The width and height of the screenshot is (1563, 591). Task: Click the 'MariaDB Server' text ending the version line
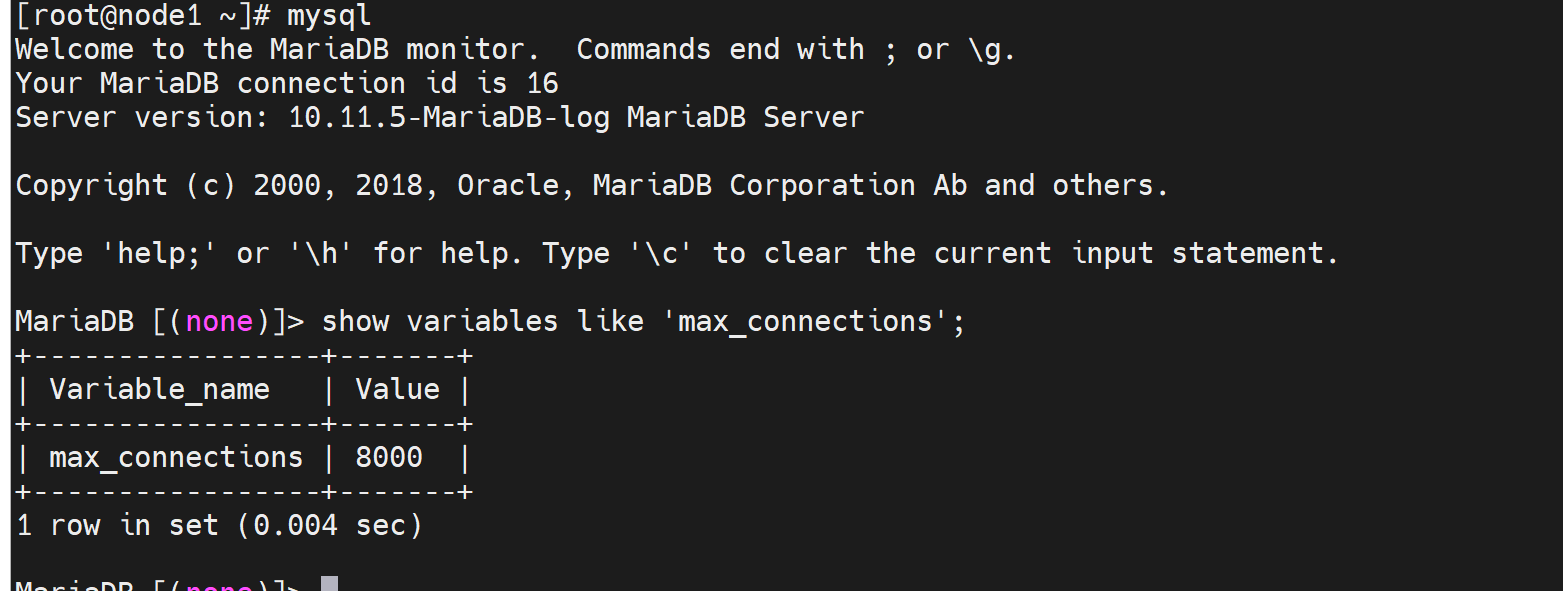pyautogui.click(x=745, y=118)
